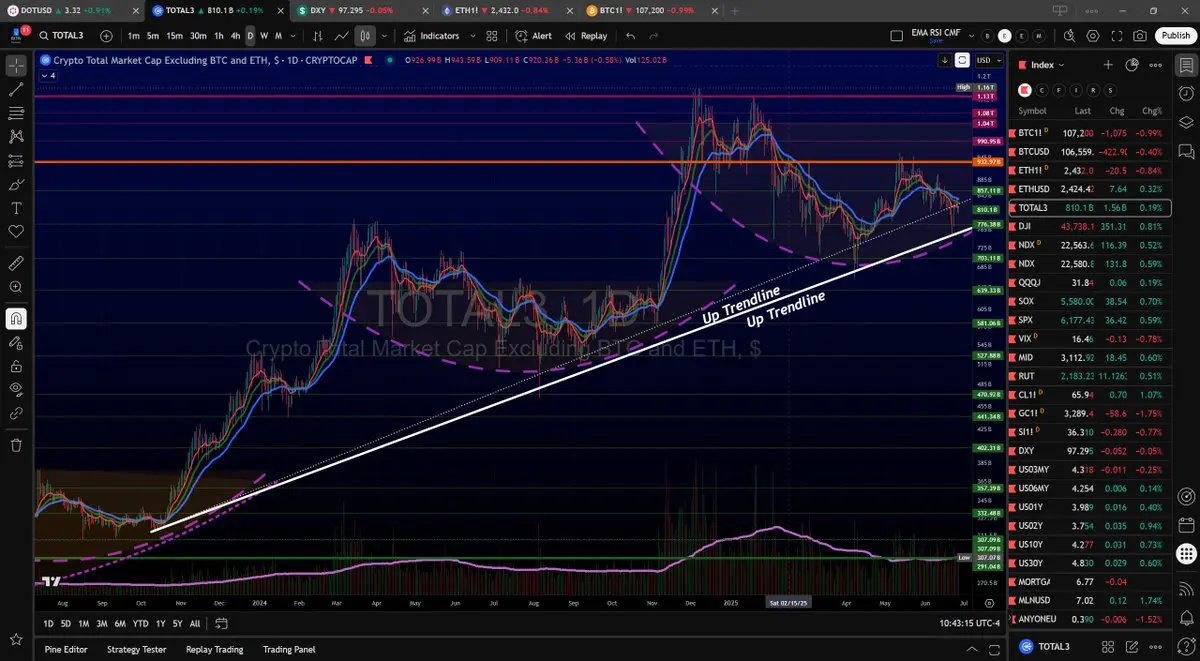Screen dimensions: 1200x661
Task: Add a symbol to the watchlist
Action: pyautogui.click(x=1108, y=65)
